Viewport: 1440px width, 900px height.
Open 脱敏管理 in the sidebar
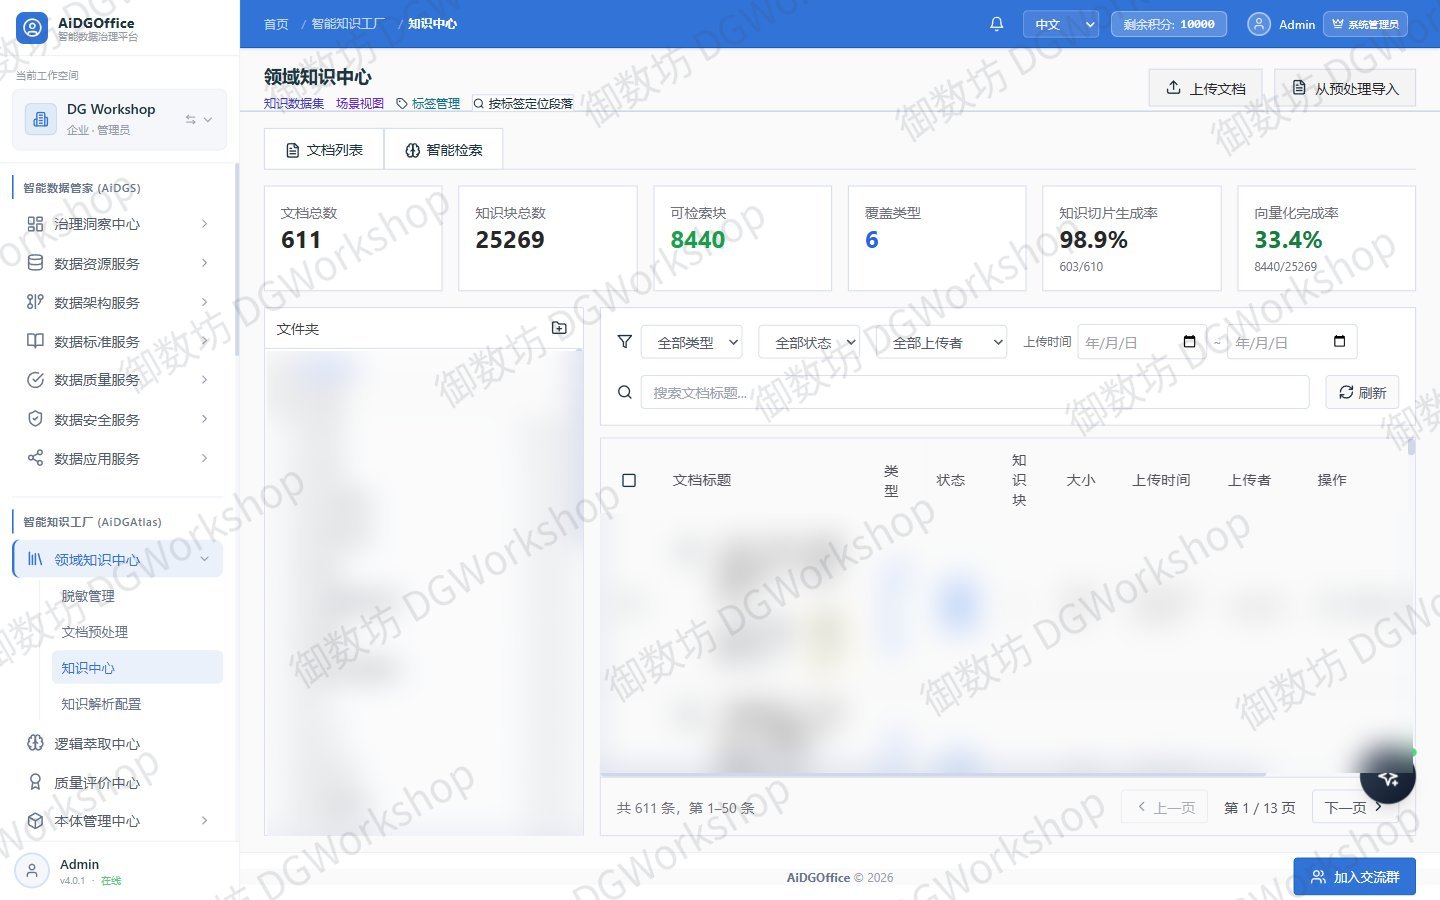pos(137,596)
